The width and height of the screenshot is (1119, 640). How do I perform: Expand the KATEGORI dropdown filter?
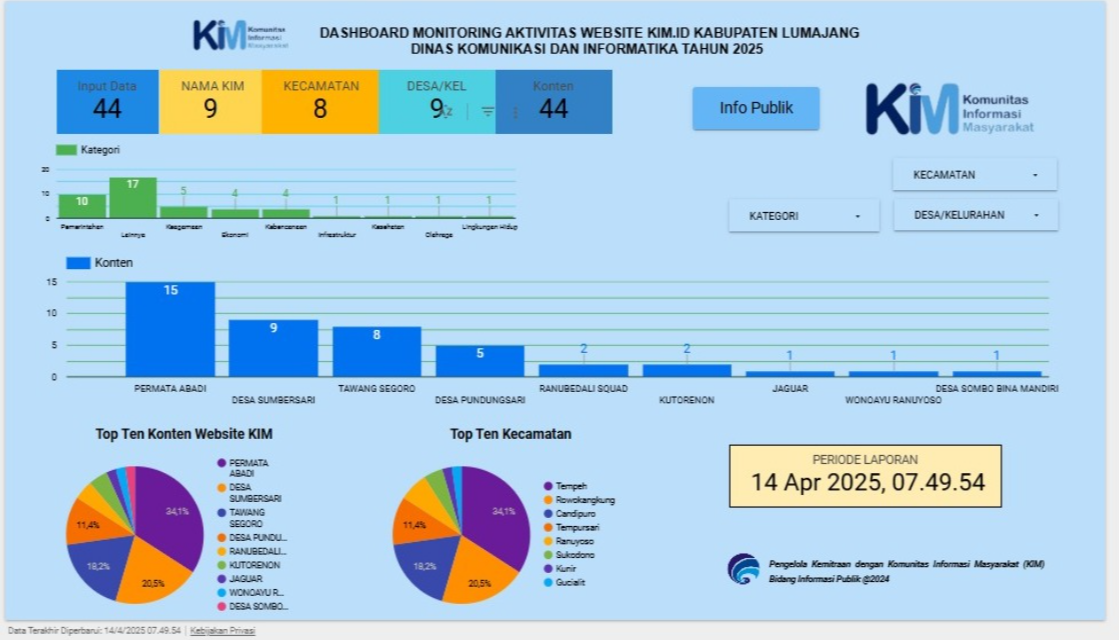click(x=804, y=216)
